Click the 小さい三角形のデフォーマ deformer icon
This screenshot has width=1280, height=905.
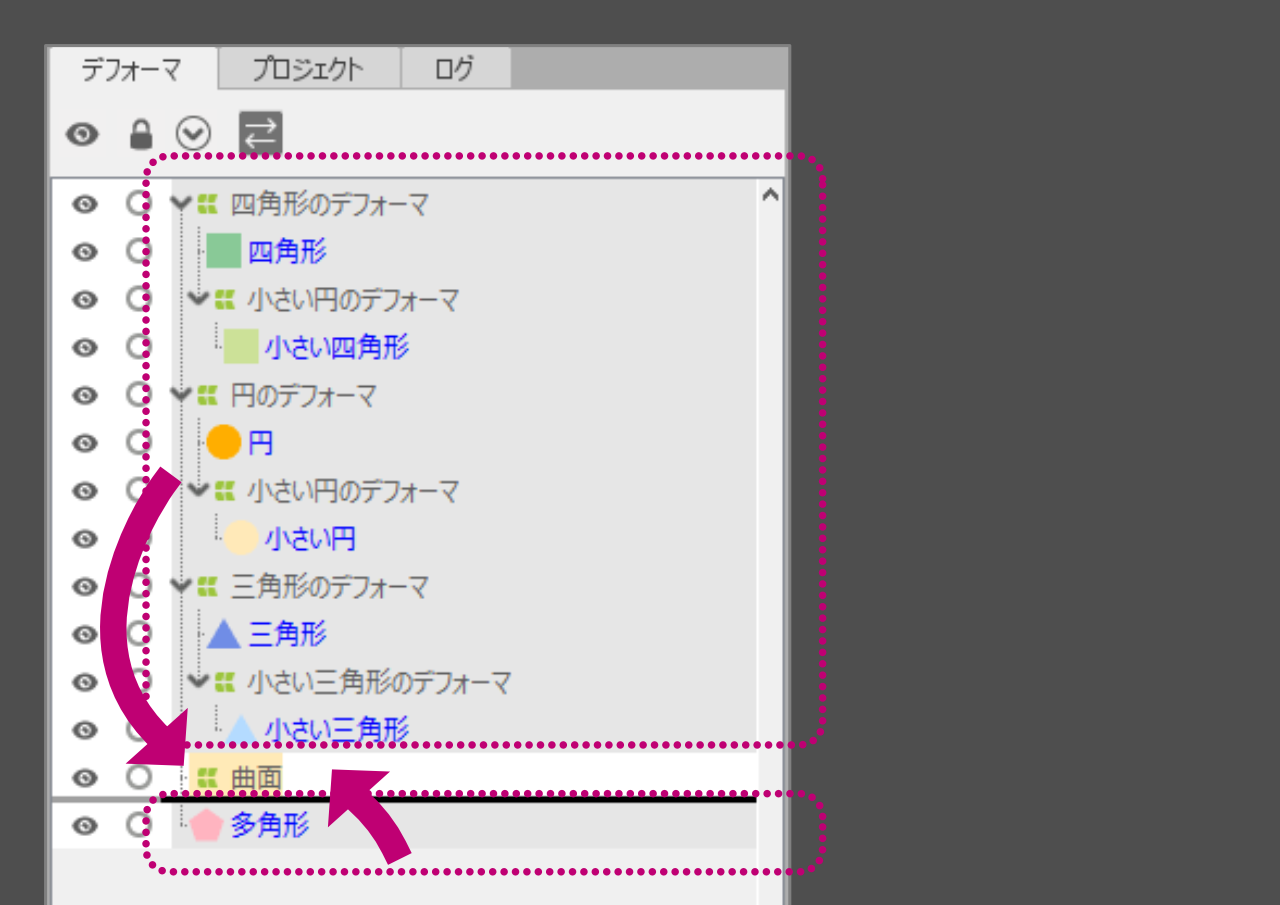point(226,682)
